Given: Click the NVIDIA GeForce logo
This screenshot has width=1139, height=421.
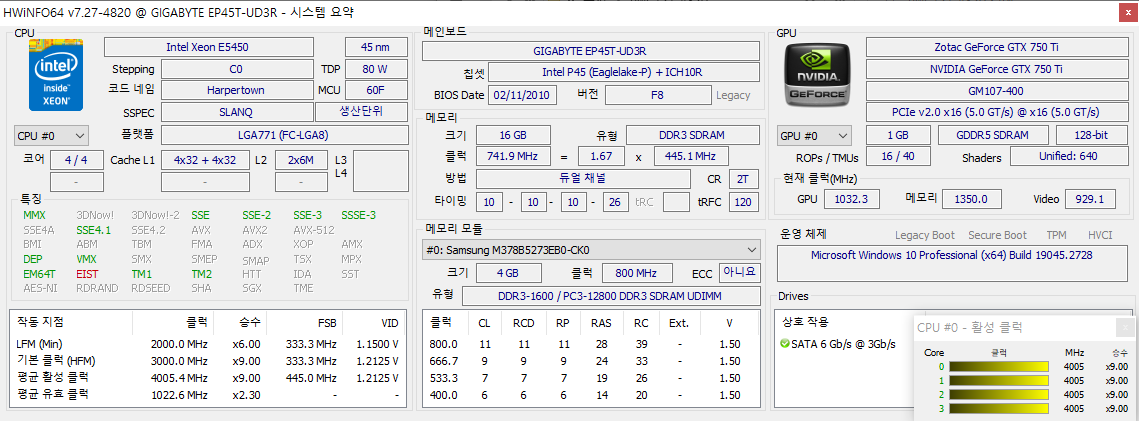Looking at the screenshot, I should (819, 73).
